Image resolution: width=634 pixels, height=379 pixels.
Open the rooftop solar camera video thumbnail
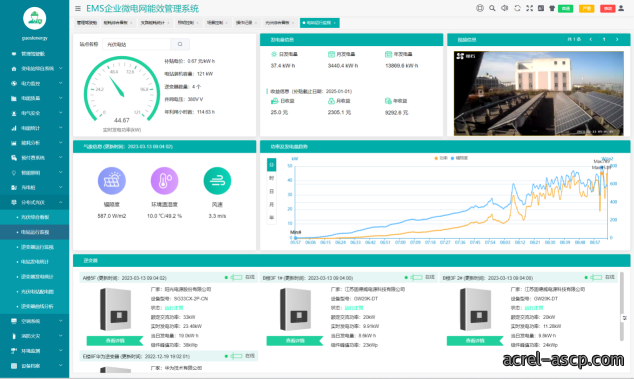(x=539, y=93)
